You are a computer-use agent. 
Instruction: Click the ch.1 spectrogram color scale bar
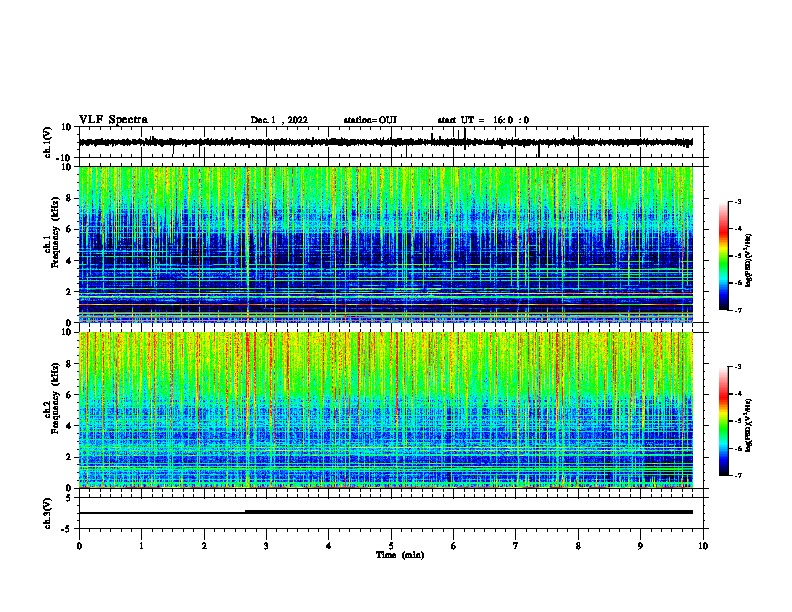(723, 256)
